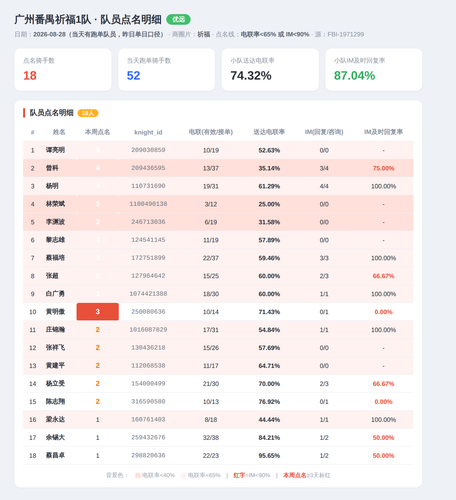Click knight_id 259432676
This screenshot has height=500, width=456.
(148, 437)
